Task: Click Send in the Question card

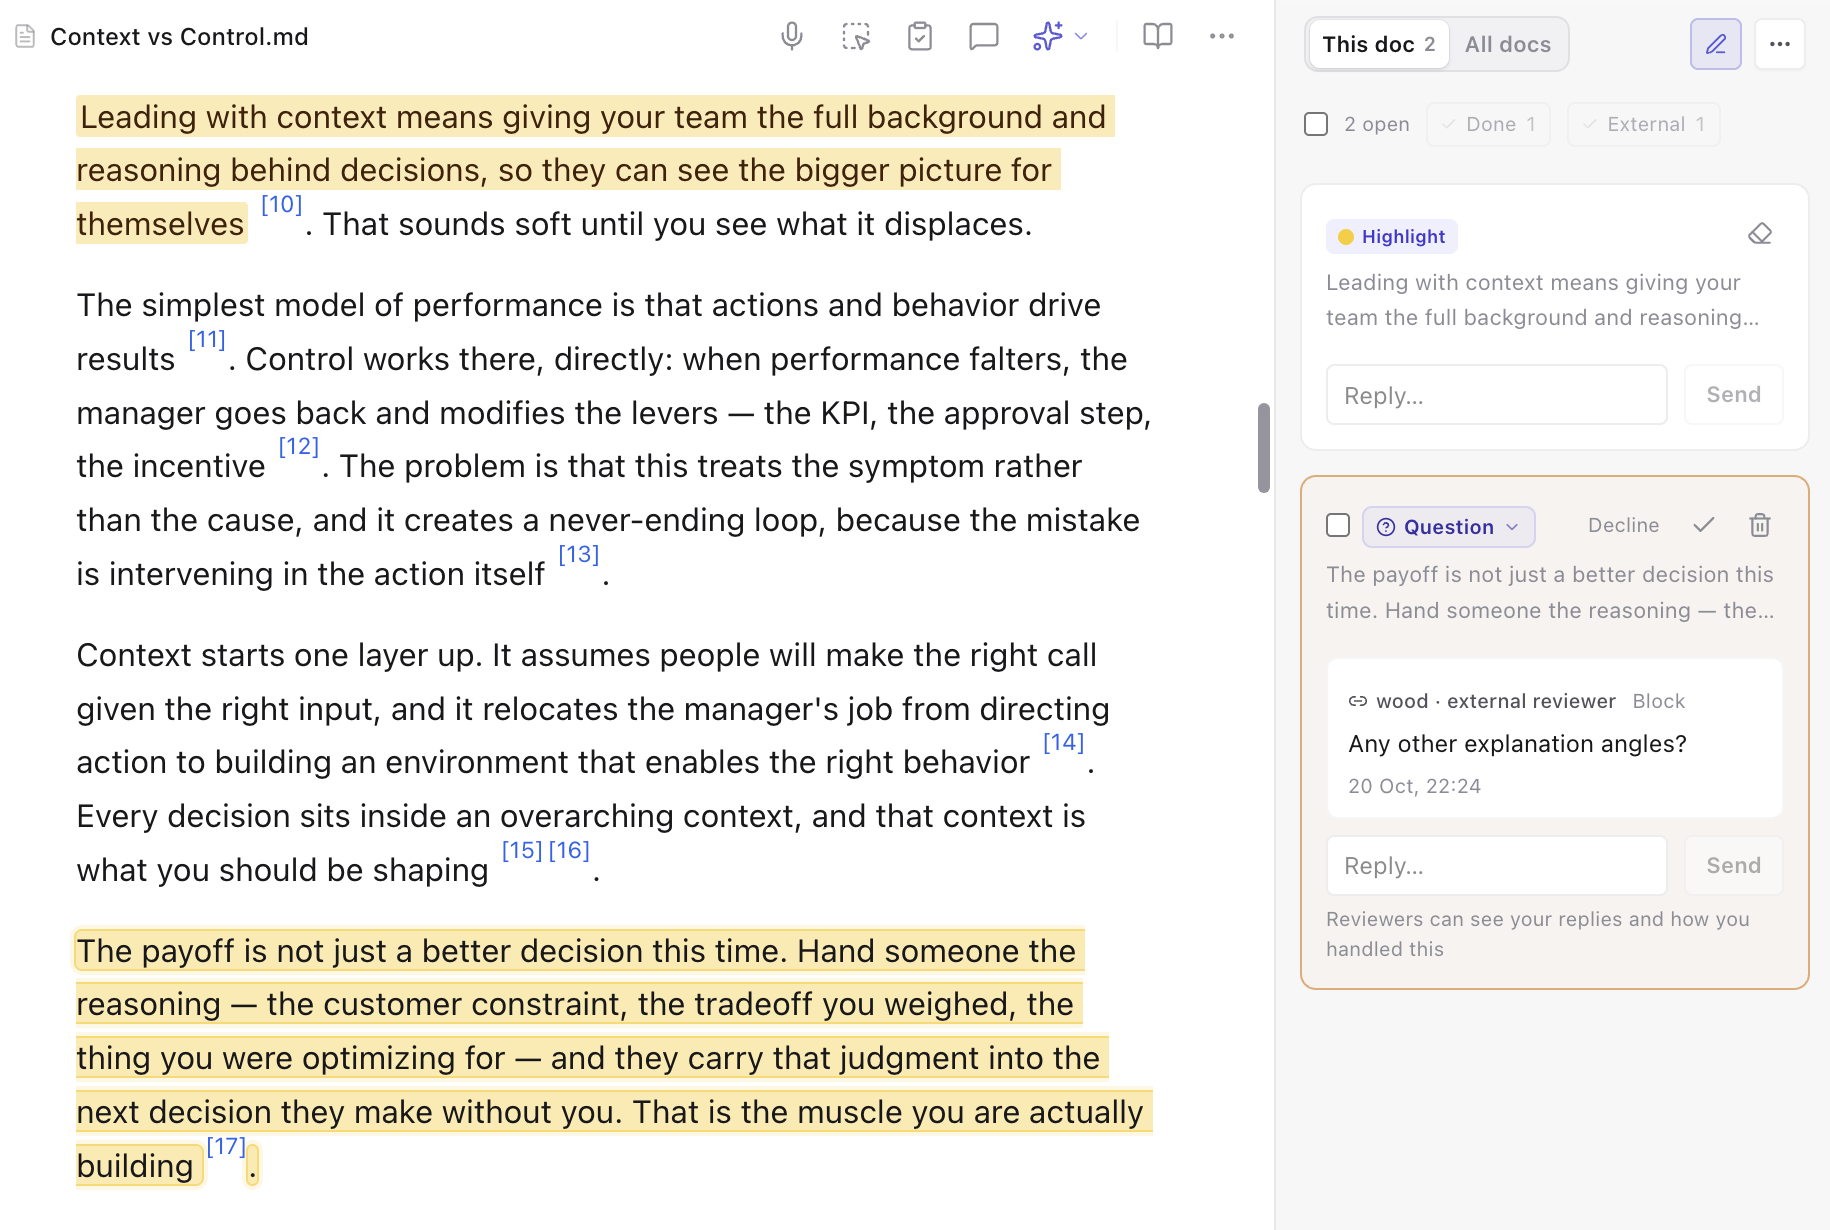Action: [x=1733, y=866]
